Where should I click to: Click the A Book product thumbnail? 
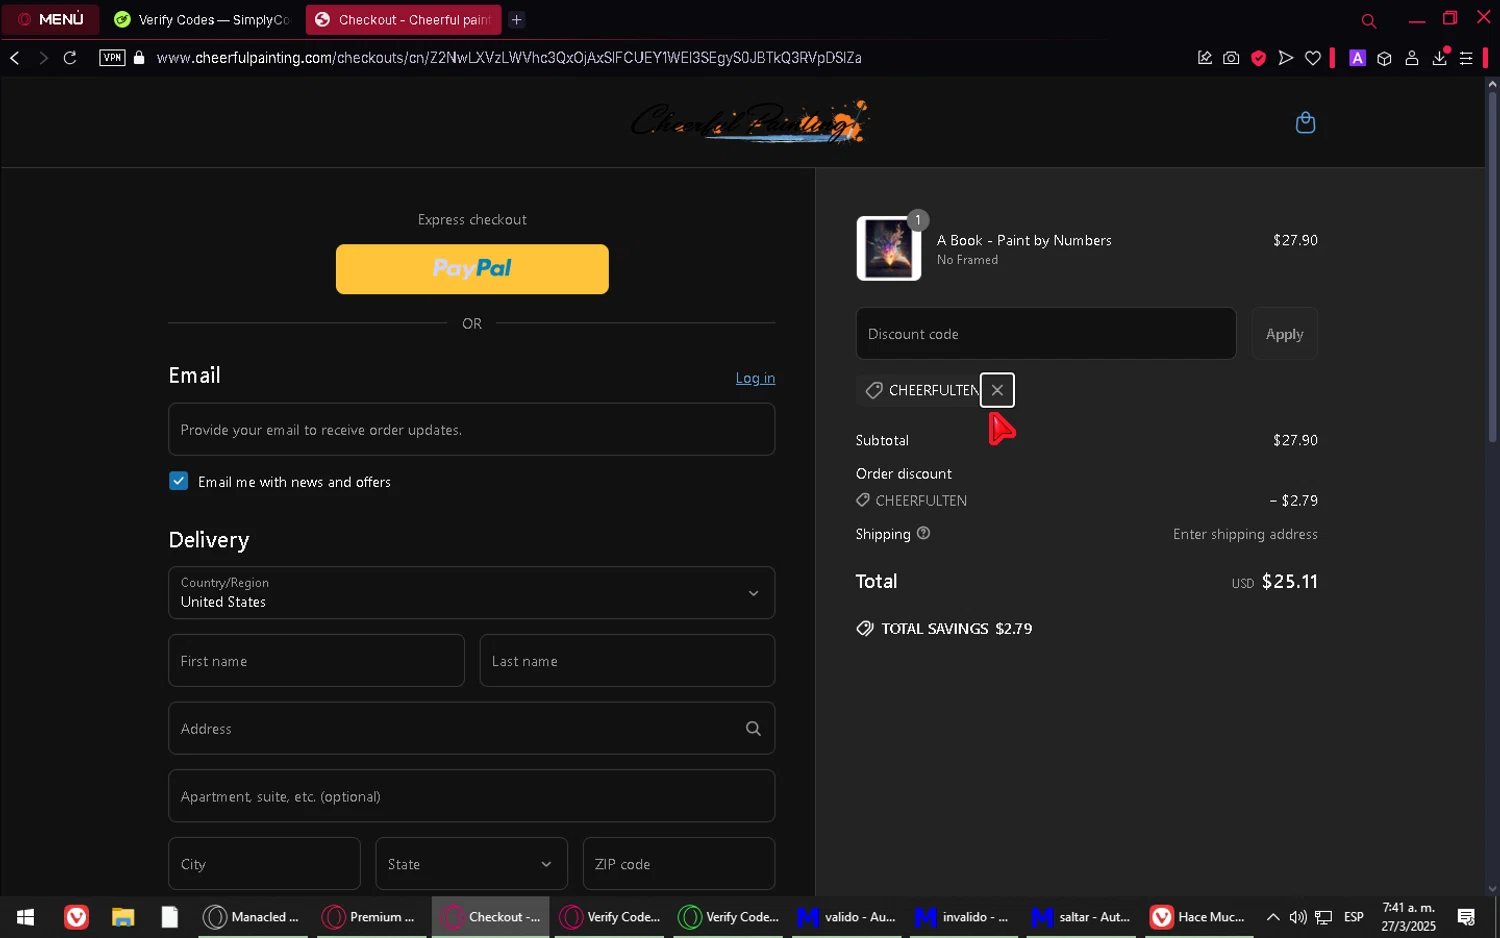[x=889, y=248]
